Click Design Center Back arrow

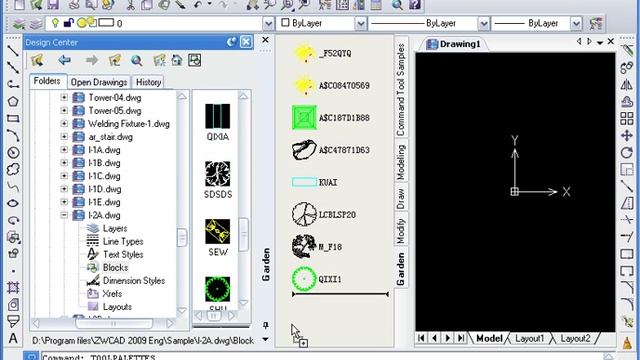coord(64,60)
